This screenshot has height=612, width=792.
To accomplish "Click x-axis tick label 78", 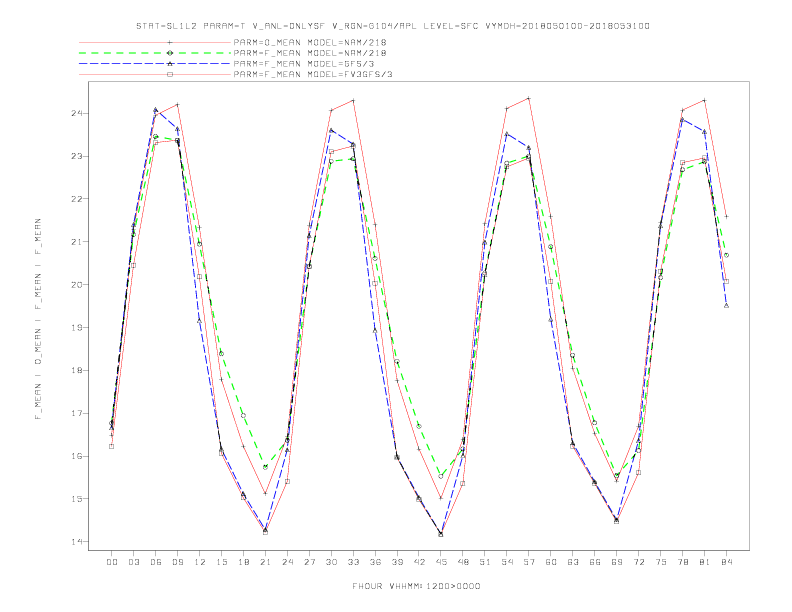I will (x=682, y=562).
